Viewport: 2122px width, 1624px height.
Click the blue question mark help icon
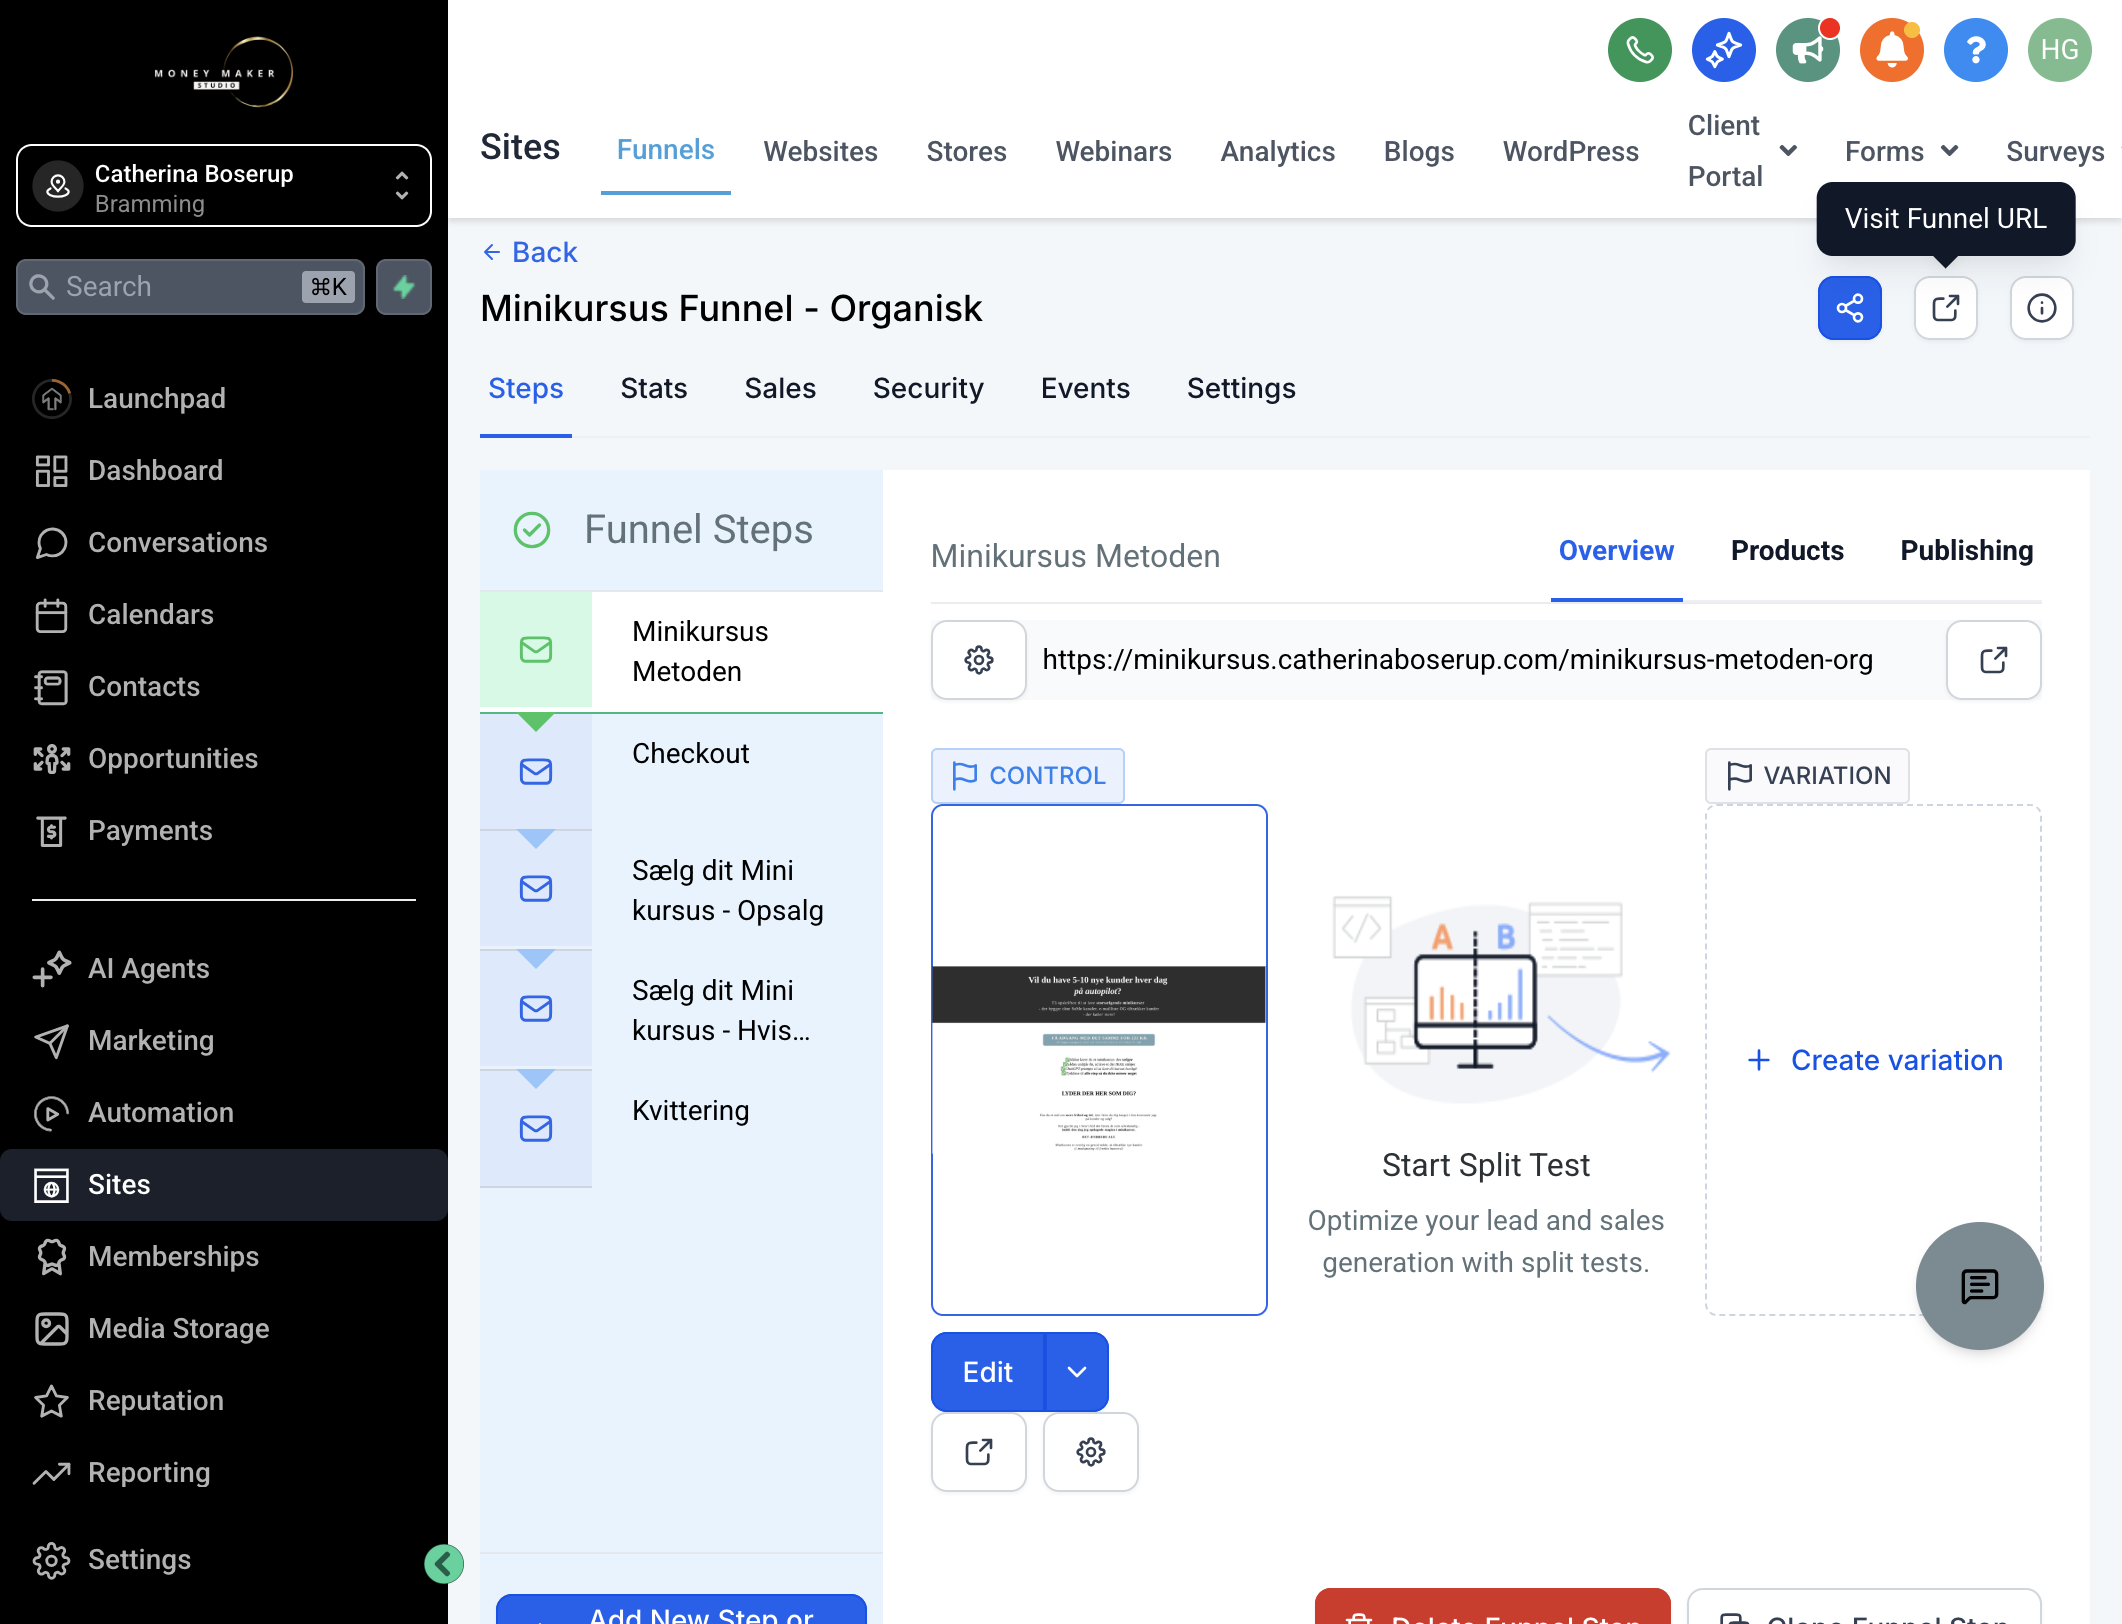pos(1975,50)
